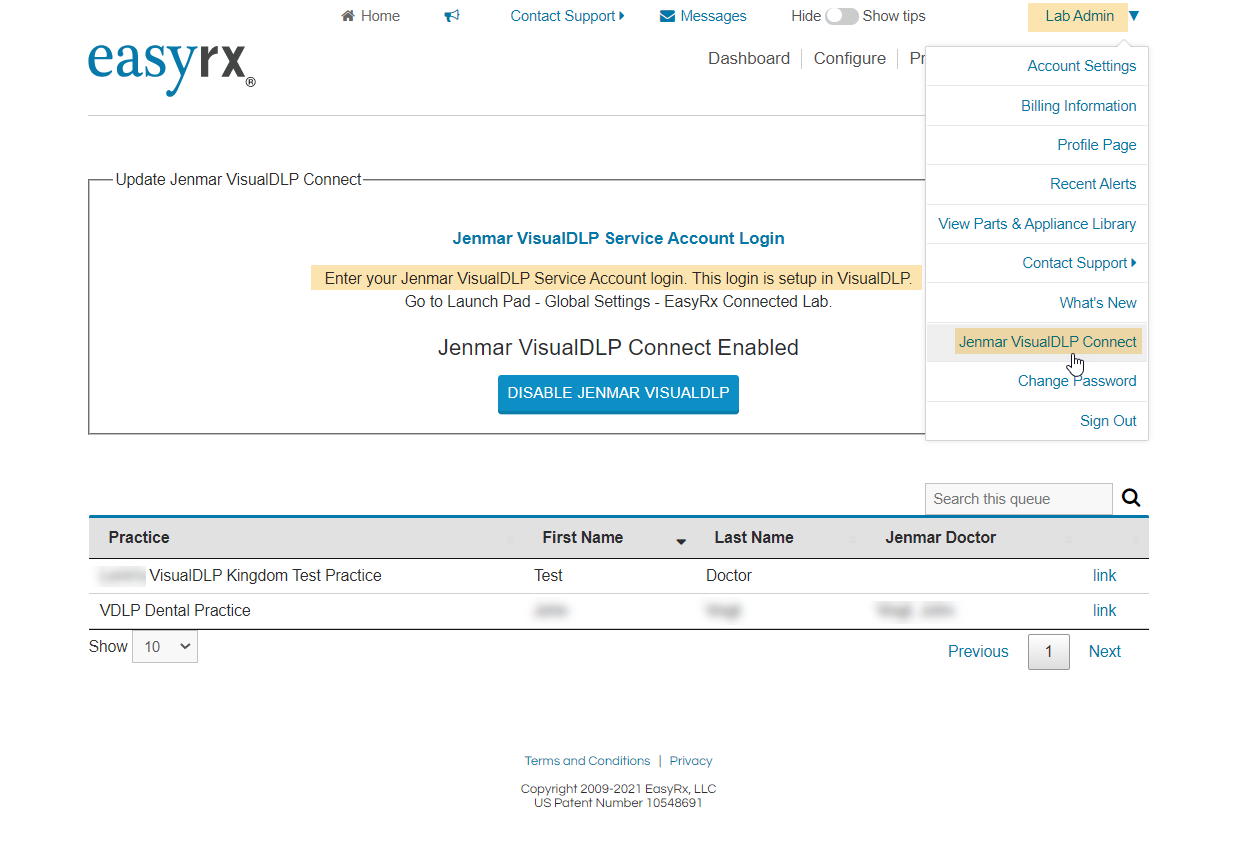Go to Profile Page
Viewport: 1238px width, 847px height.
click(1096, 145)
